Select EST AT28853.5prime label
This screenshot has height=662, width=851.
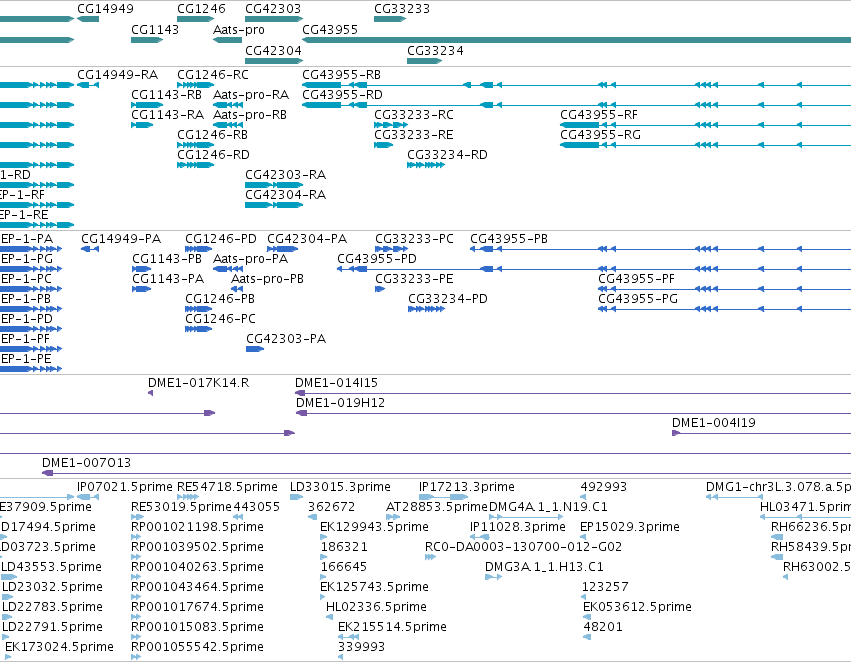pos(437,507)
